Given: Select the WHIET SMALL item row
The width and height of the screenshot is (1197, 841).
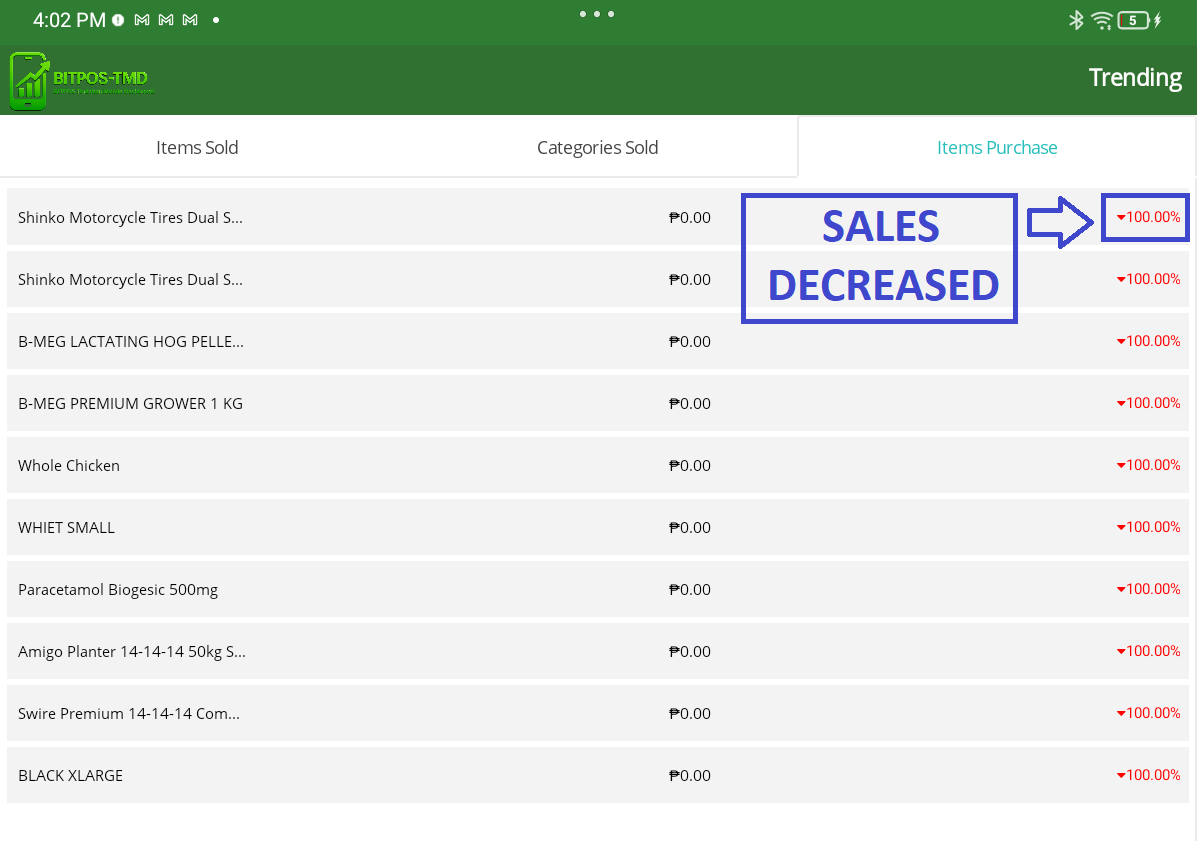Looking at the screenshot, I should [x=66, y=528].
